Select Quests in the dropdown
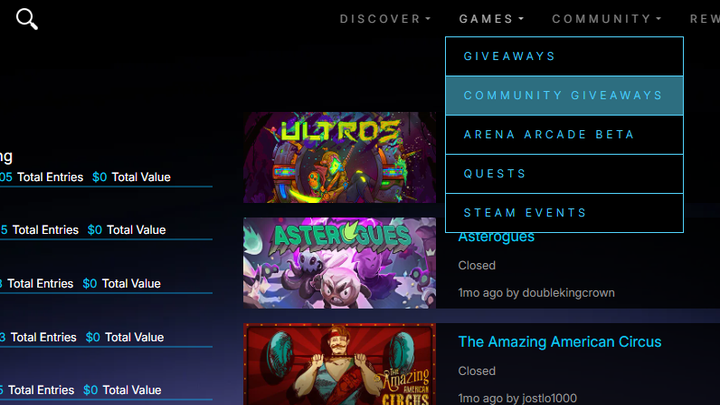The width and height of the screenshot is (720, 405). coord(564,174)
